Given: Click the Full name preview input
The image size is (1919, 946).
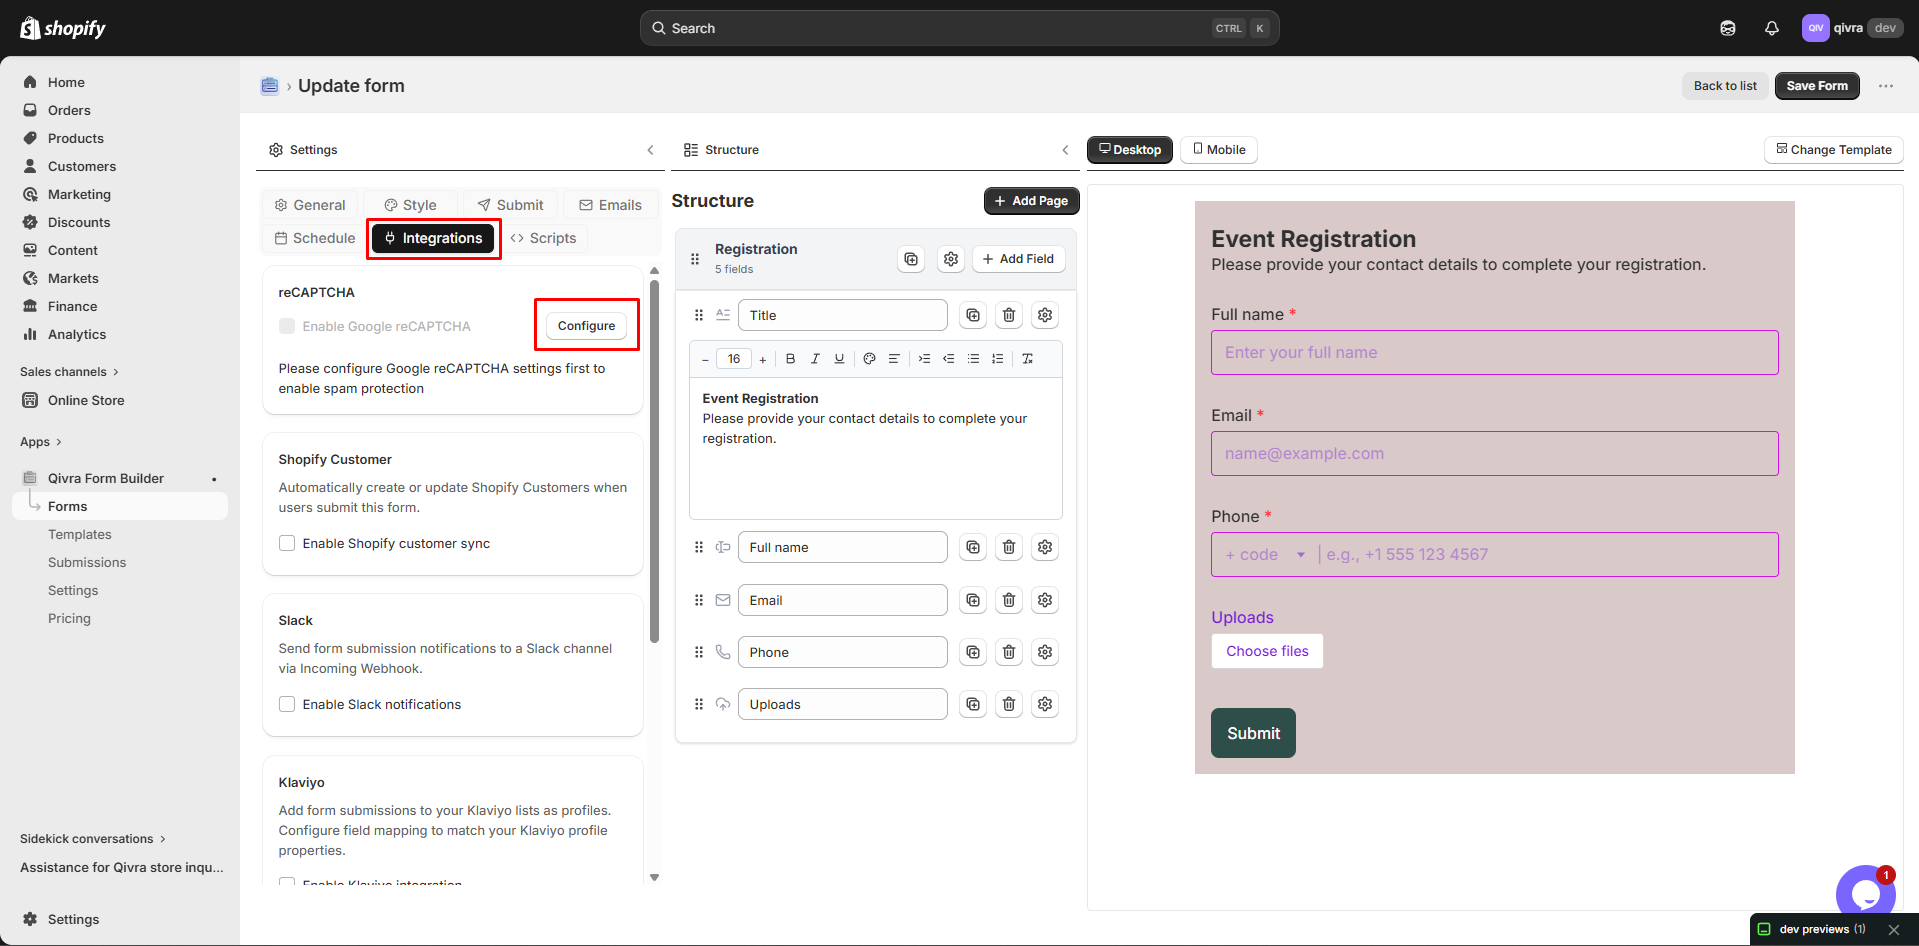Looking at the screenshot, I should [1494, 353].
